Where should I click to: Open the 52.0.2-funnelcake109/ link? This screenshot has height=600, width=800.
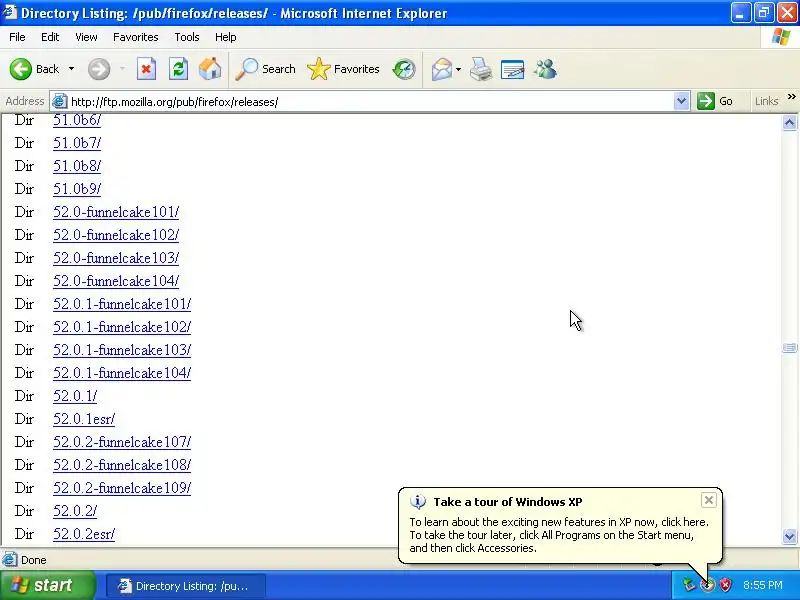coord(122,488)
